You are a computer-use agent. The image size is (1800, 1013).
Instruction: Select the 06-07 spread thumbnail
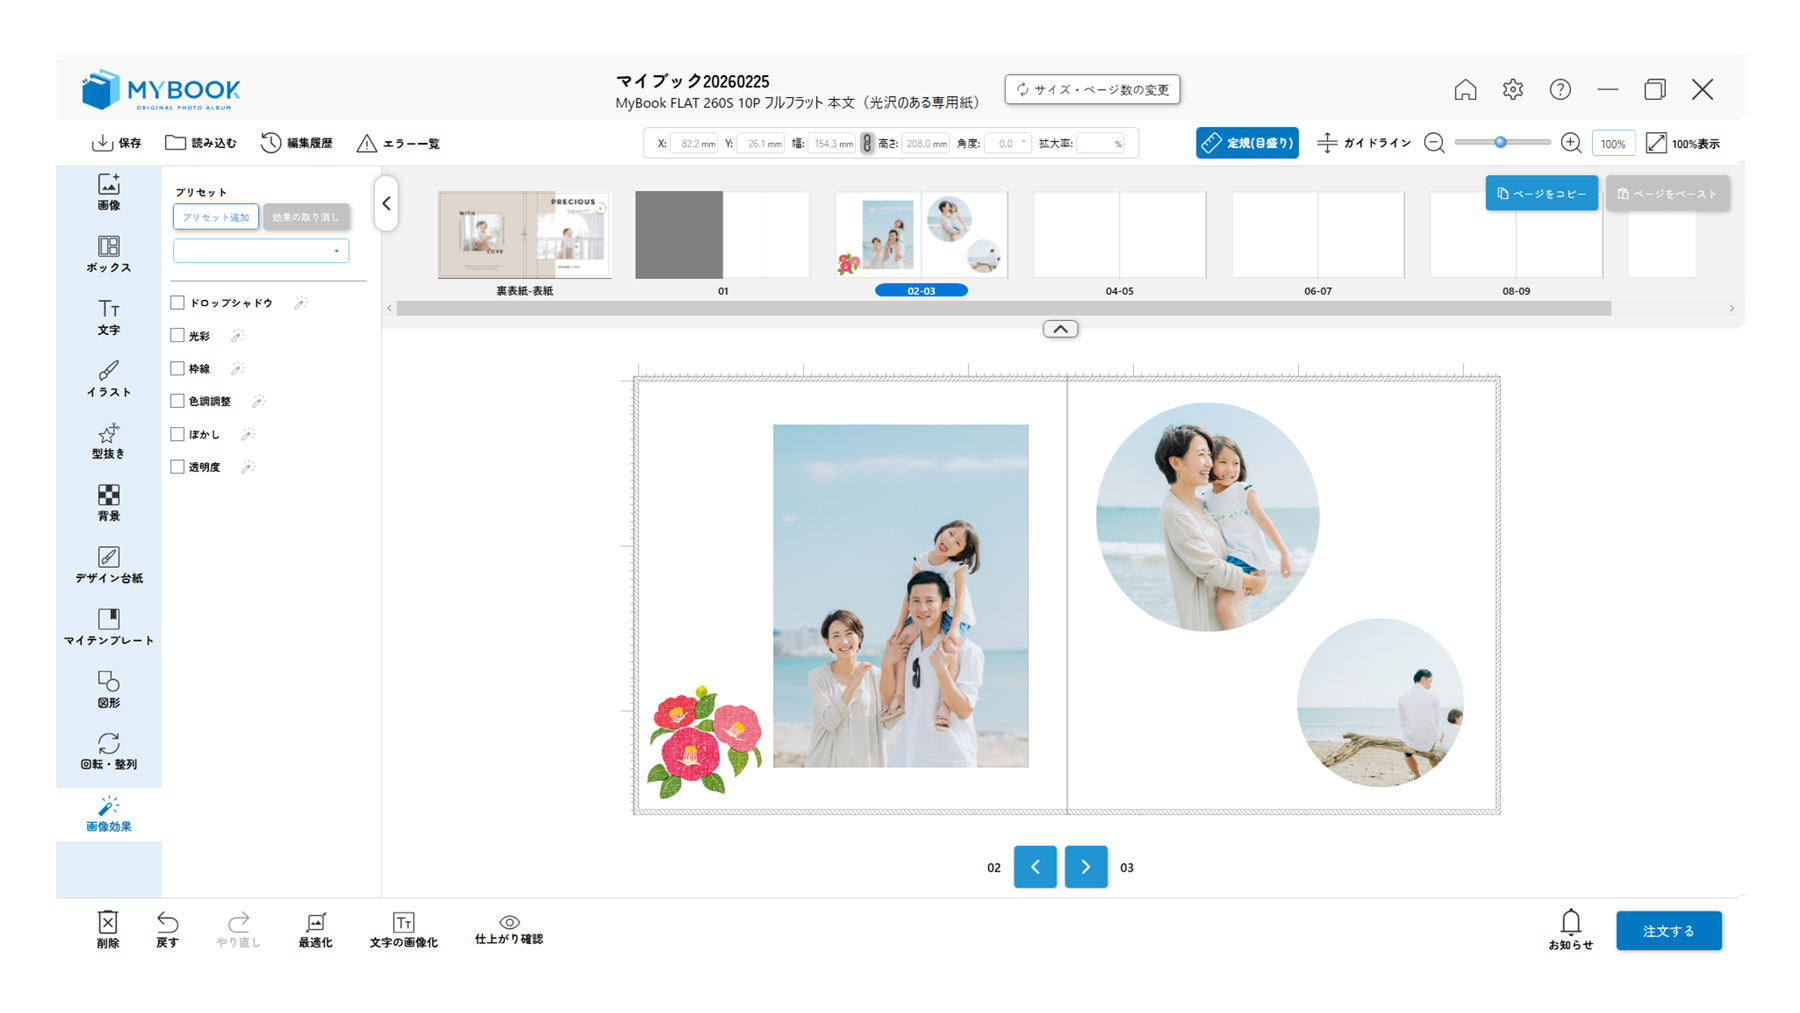1317,235
